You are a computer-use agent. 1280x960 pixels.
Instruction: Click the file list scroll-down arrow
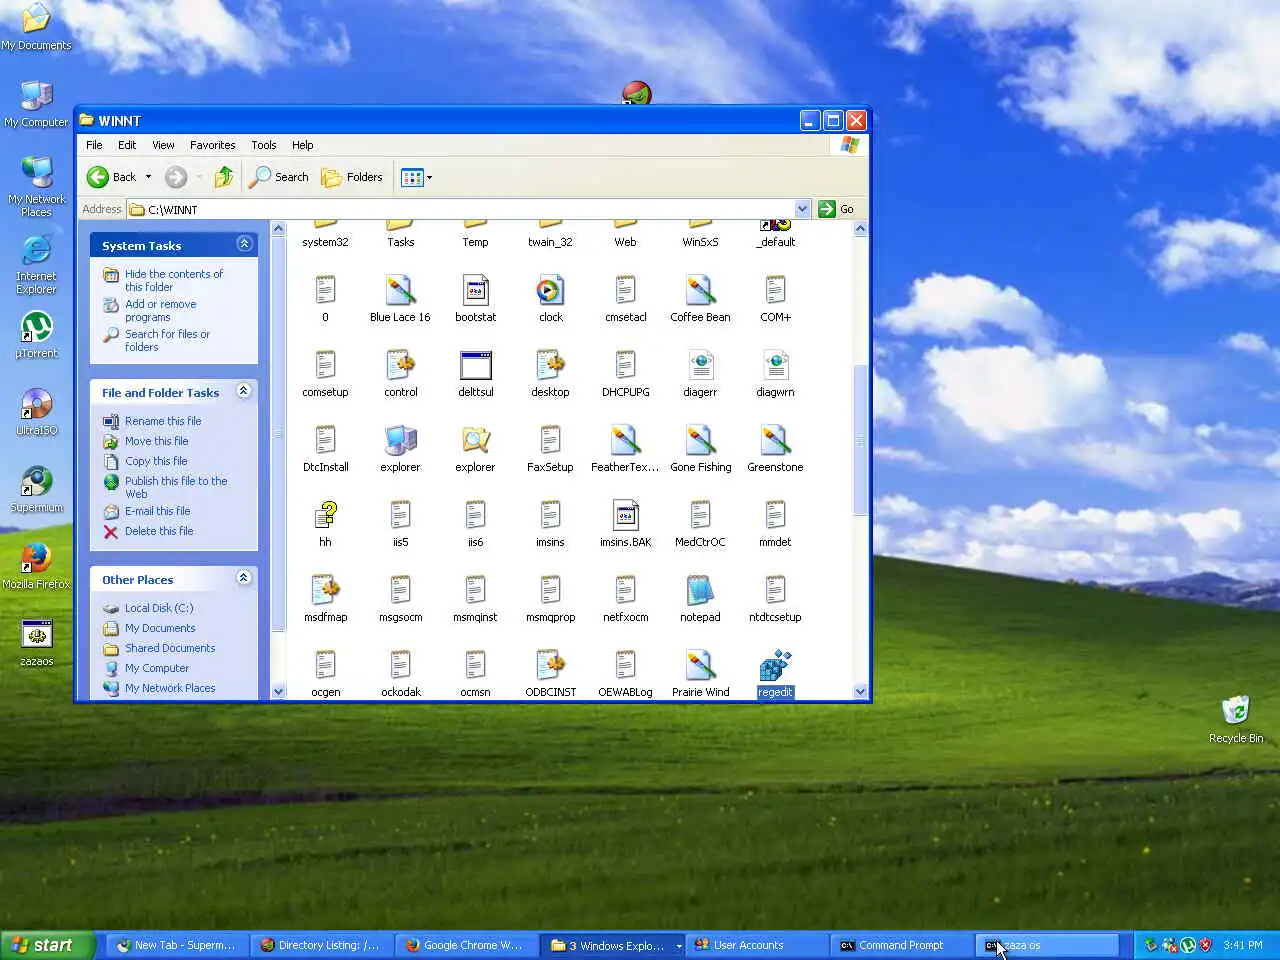tap(860, 691)
